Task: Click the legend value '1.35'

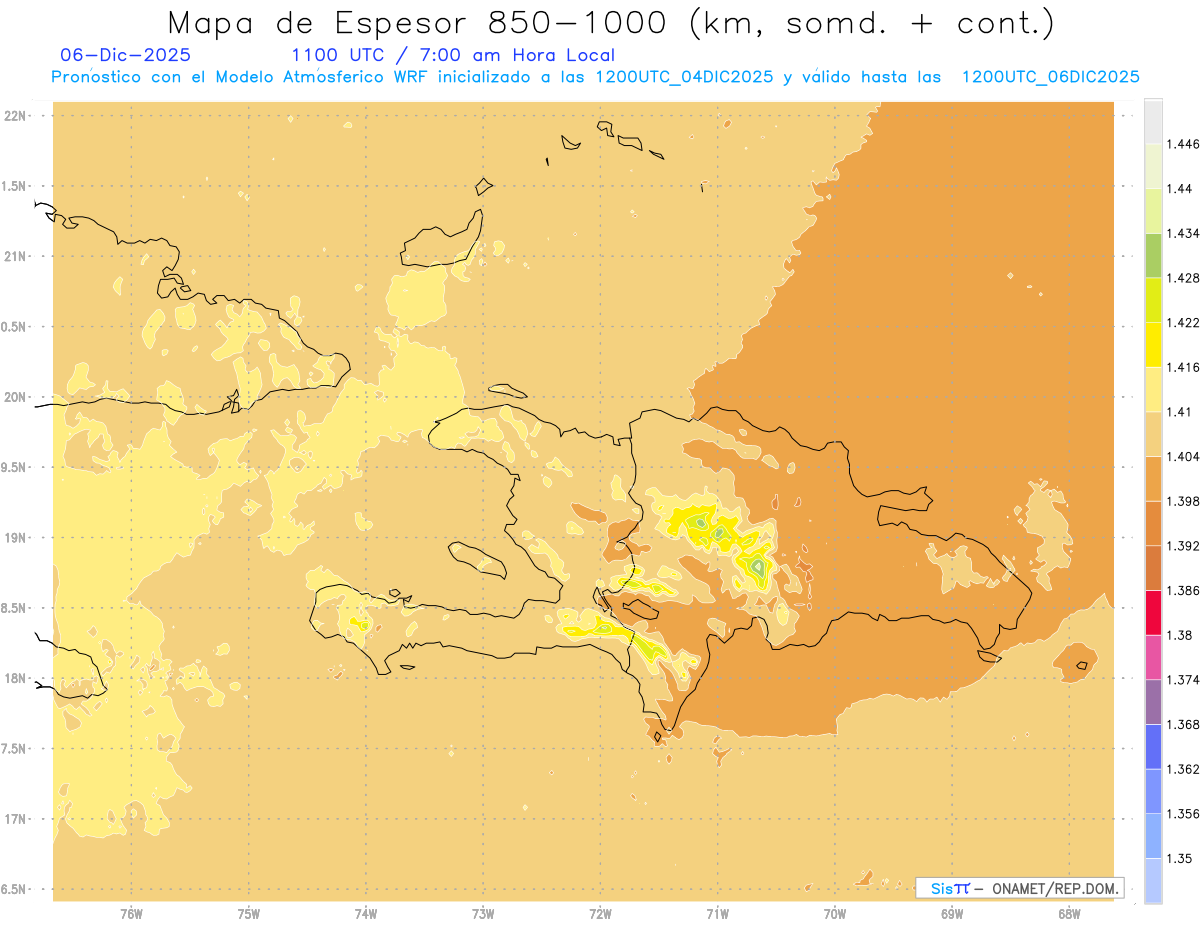Action: click(1179, 858)
